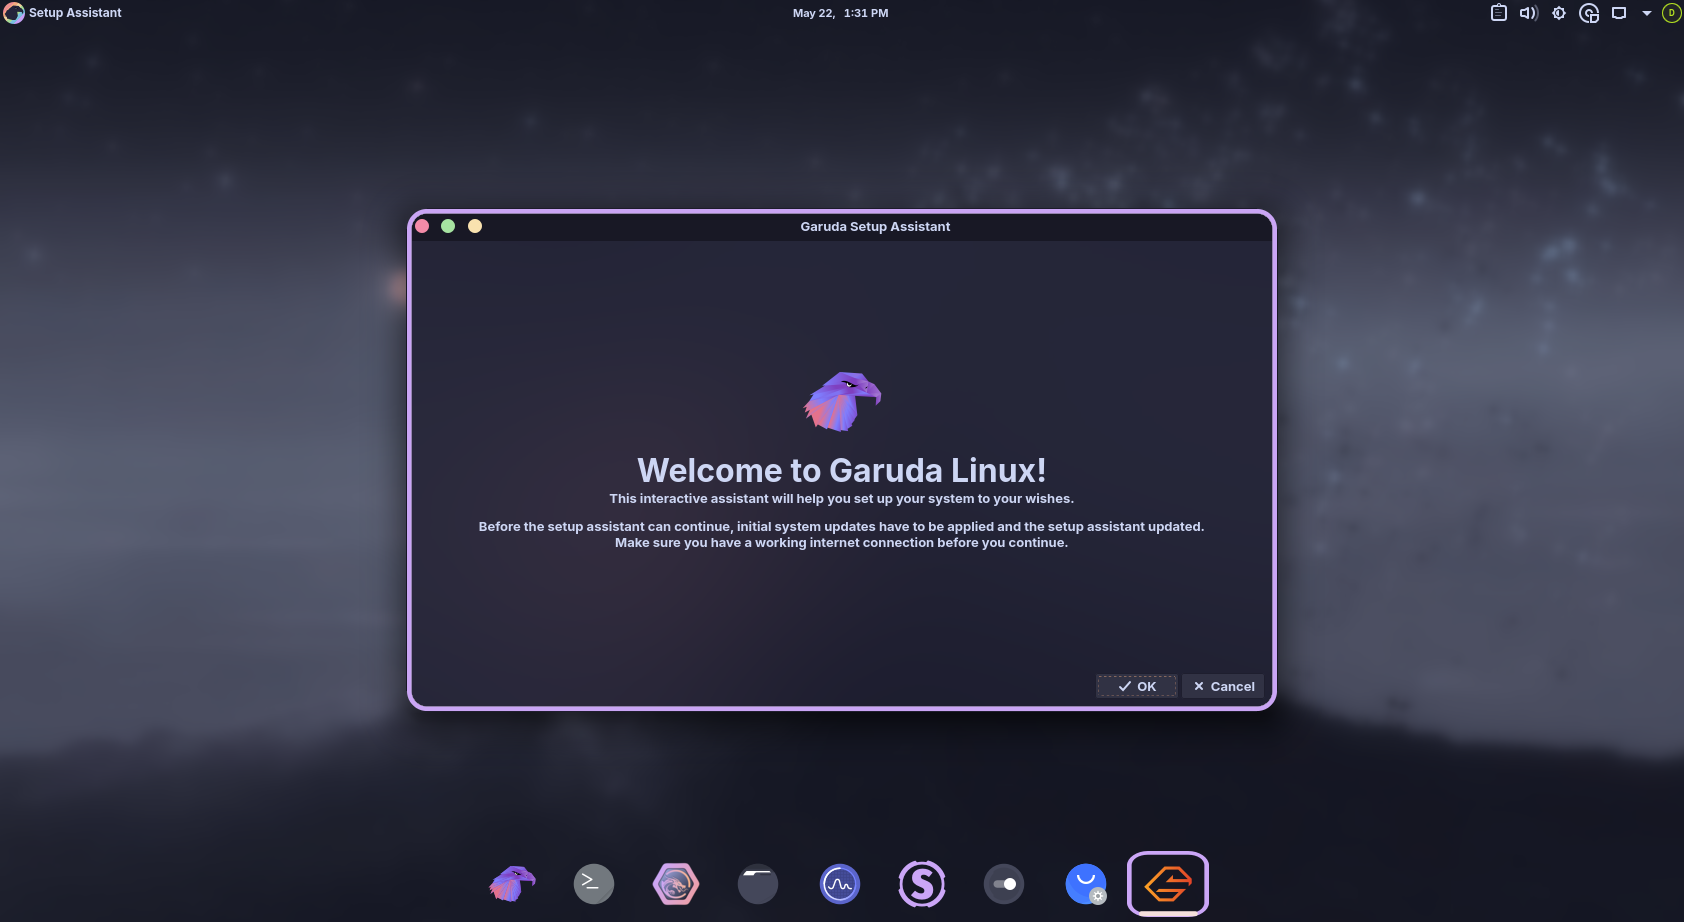Open the purple S app icon

[x=922, y=884]
